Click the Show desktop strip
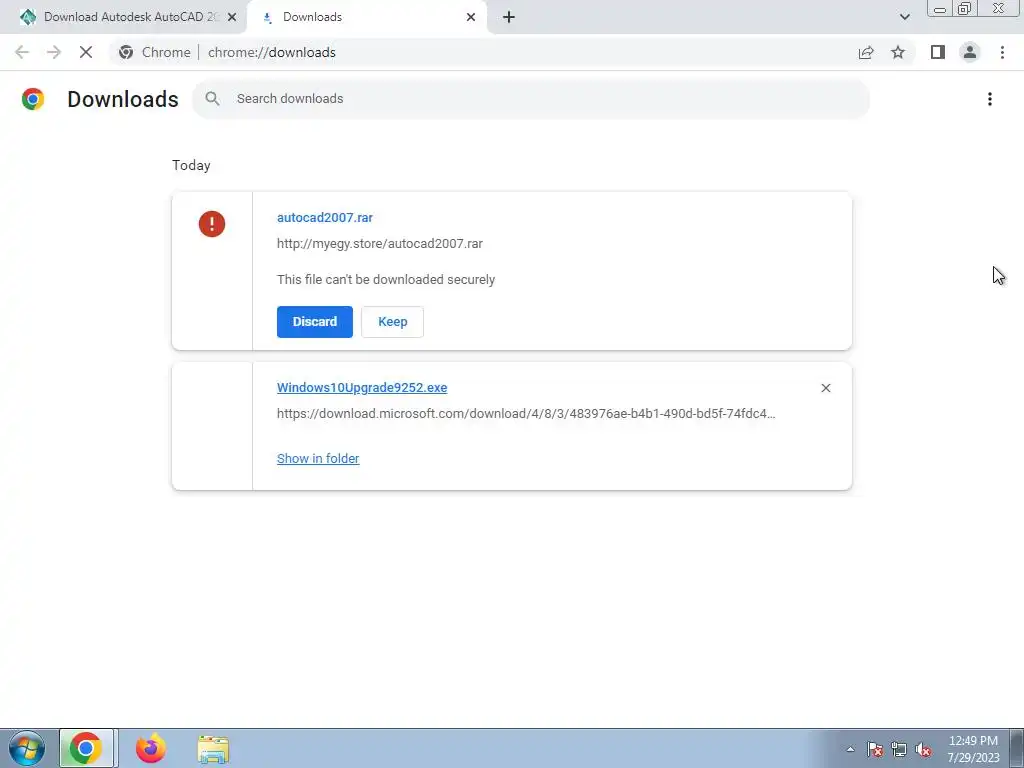1024x768 pixels. click(x=1017, y=748)
